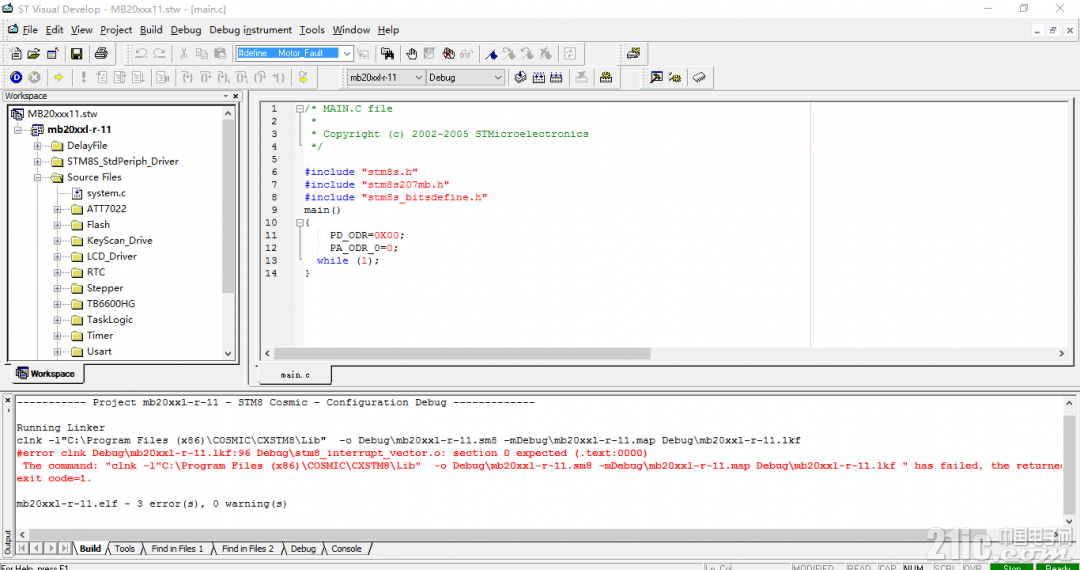Click the Save floppy disk icon
Image resolution: width=1080 pixels, height=570 pixels.
(76, 53)
